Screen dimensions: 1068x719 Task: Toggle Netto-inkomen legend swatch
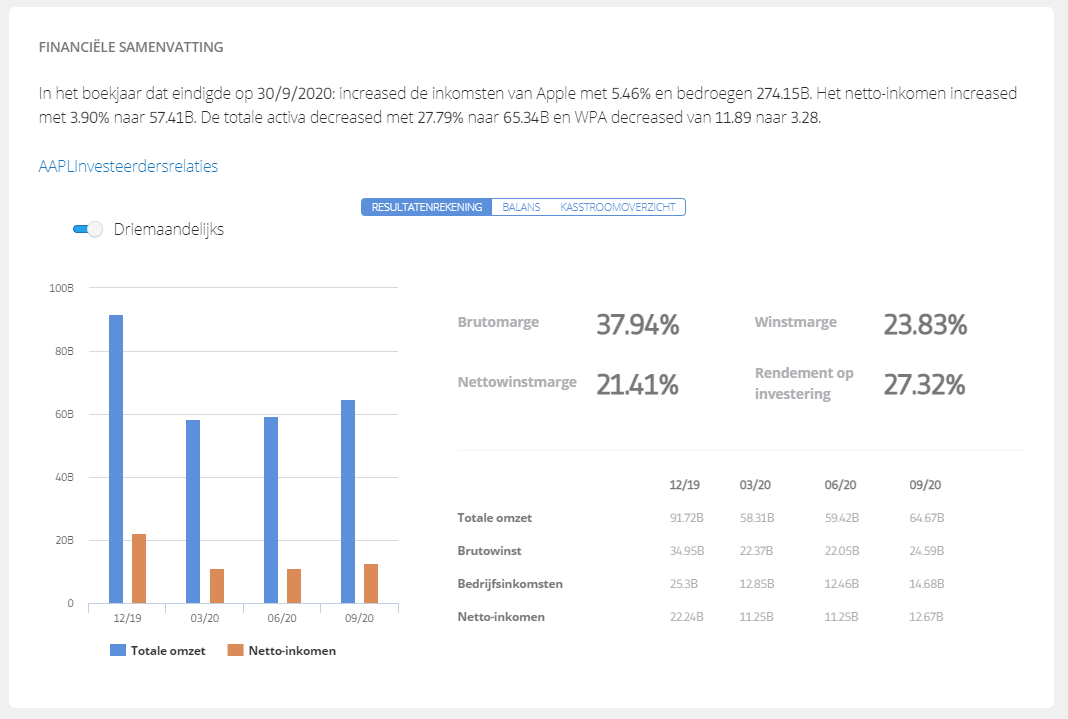pos(236,650)
